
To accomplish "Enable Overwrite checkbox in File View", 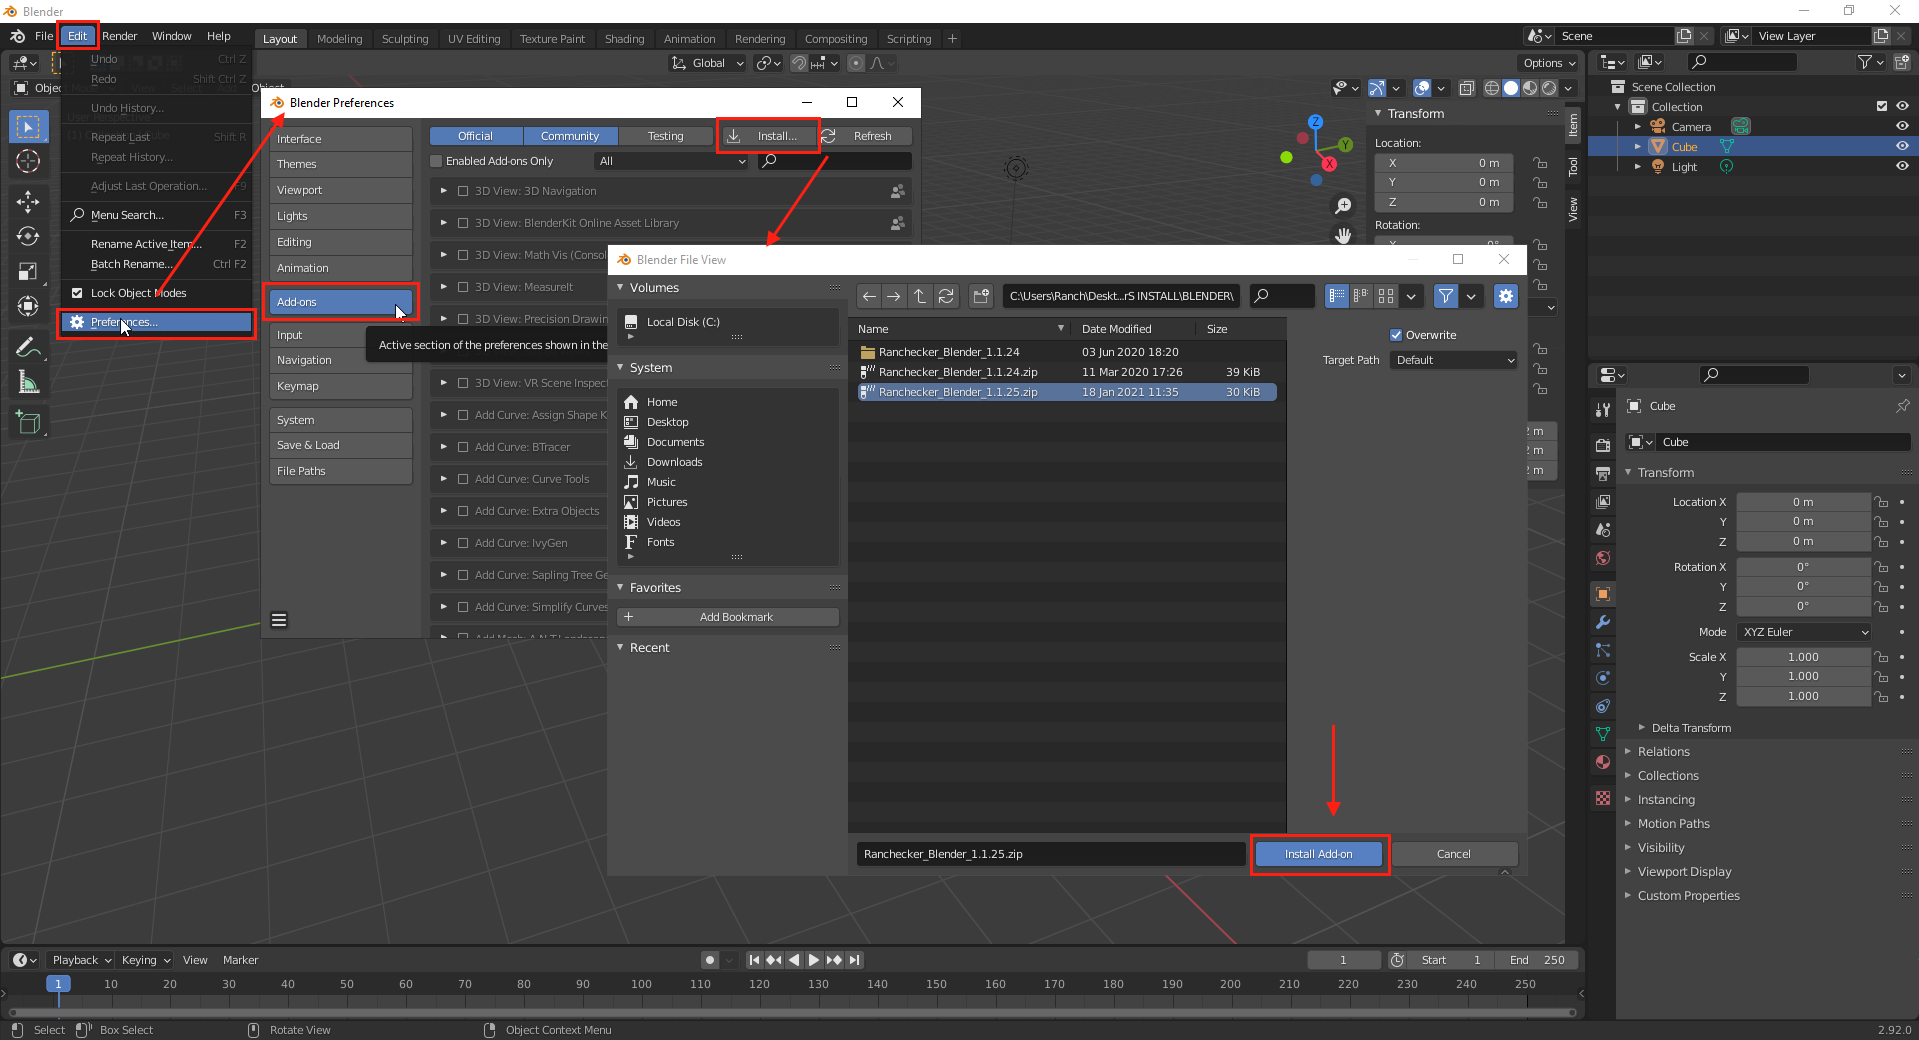I will pyautogui.click(x=1396, y=335).
